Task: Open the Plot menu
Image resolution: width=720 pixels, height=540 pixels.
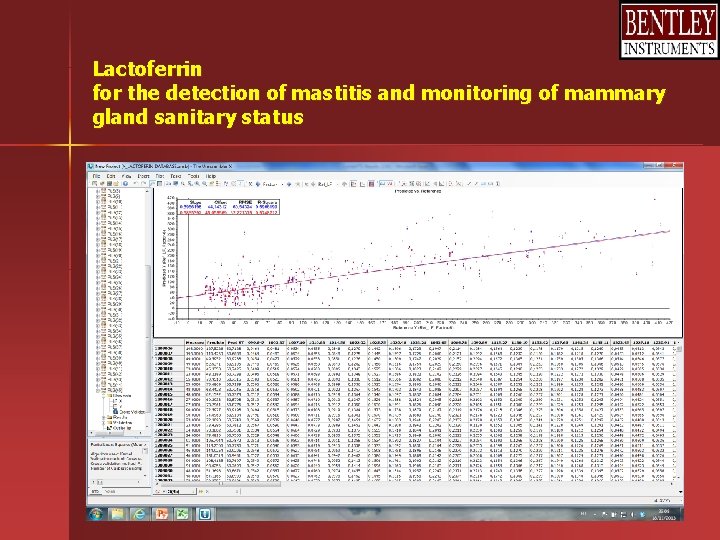Action: coord(160,176)
